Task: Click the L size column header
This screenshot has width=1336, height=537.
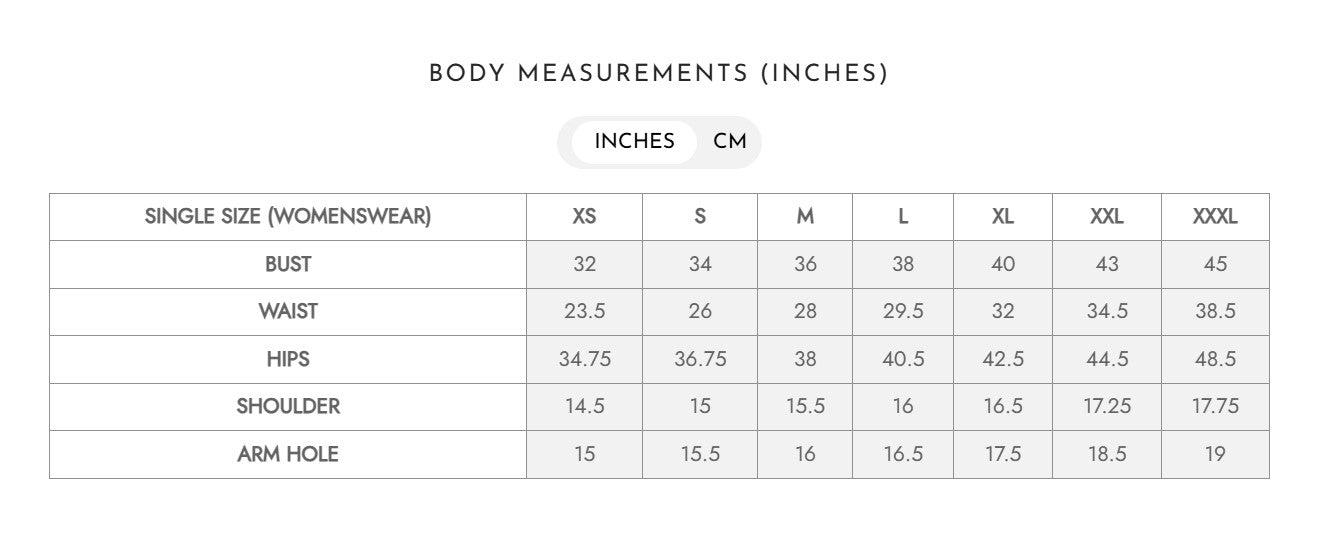Action: 903,217
